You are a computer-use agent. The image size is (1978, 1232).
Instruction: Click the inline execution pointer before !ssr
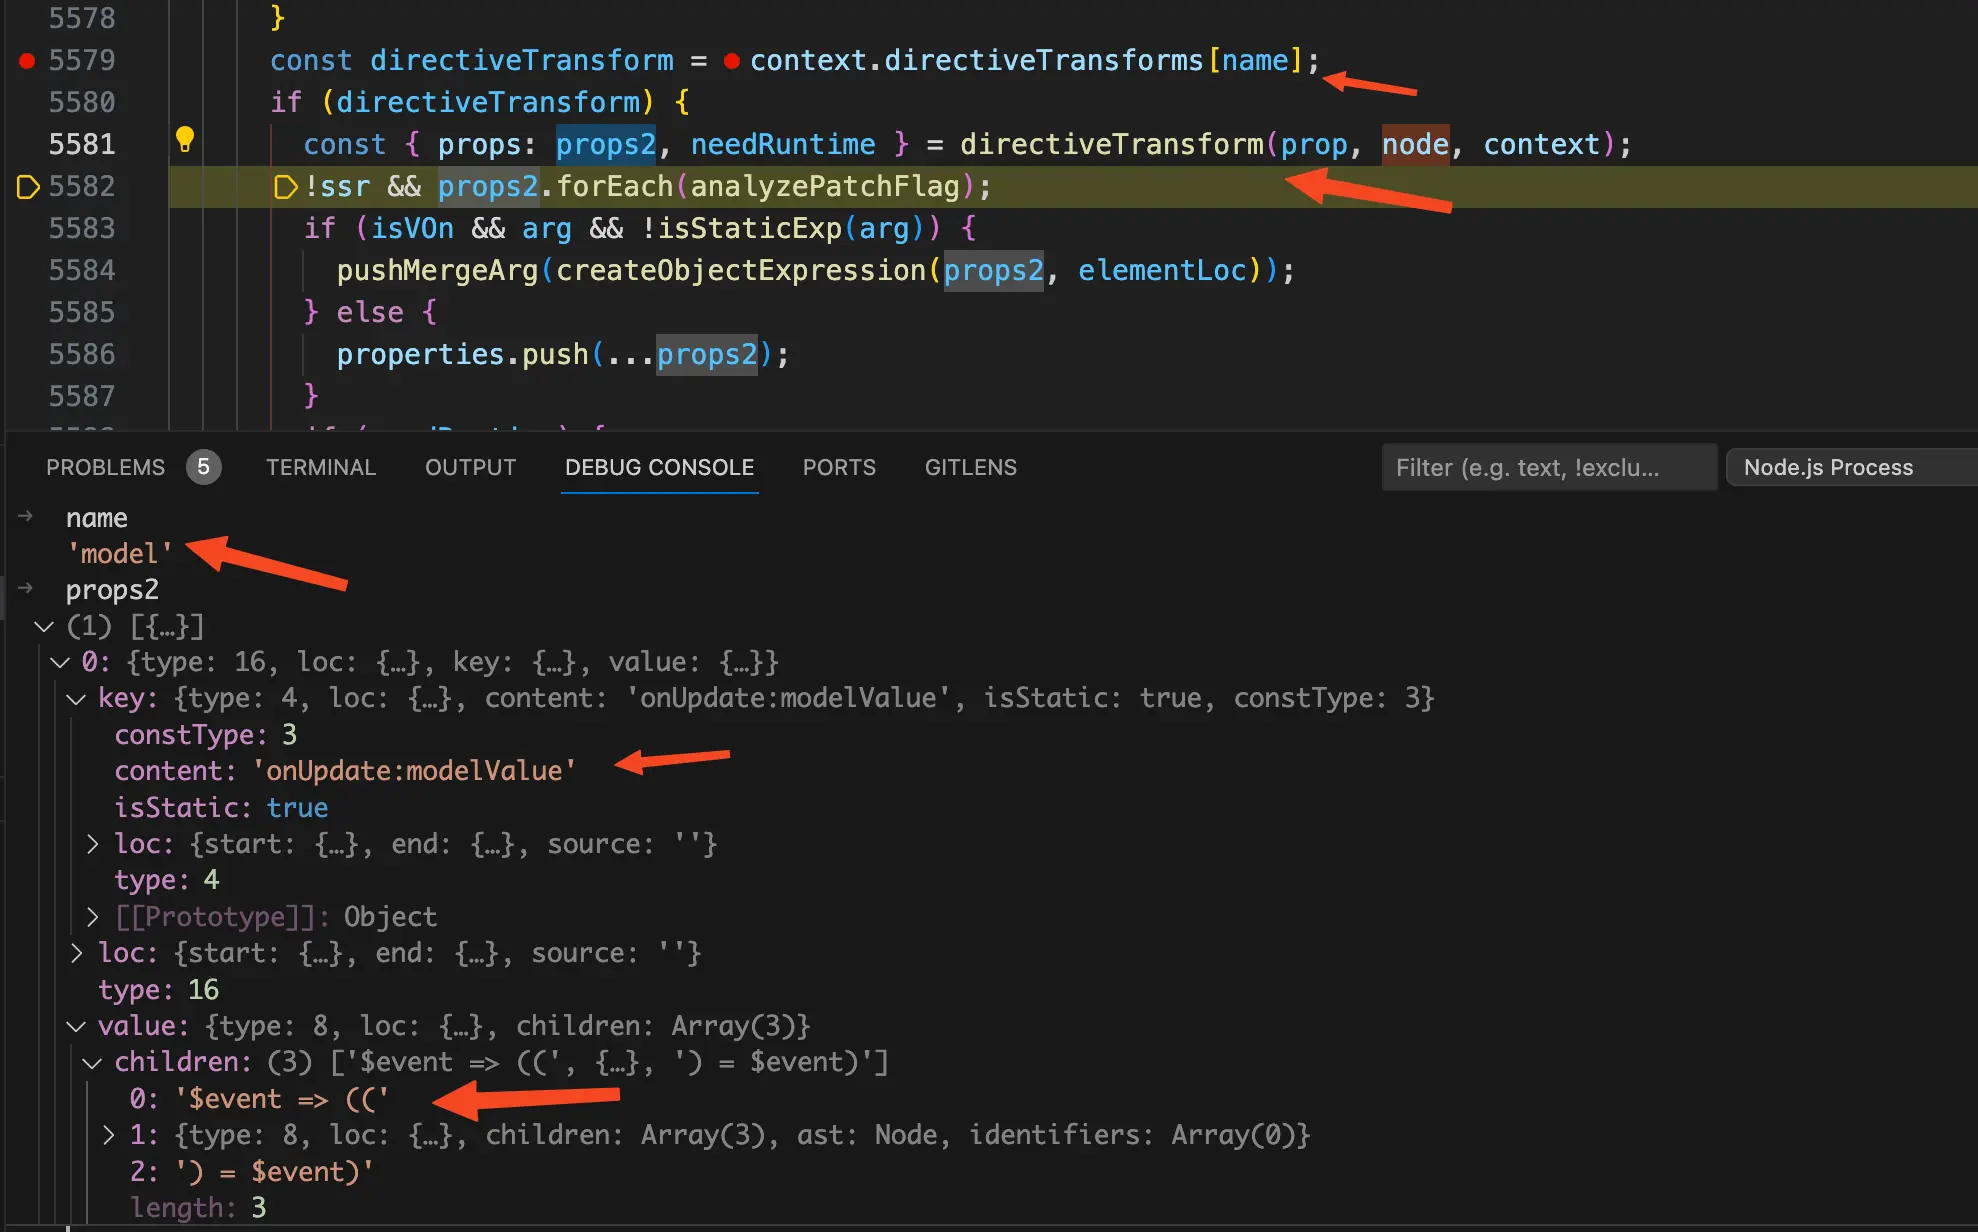coord(286,187)
